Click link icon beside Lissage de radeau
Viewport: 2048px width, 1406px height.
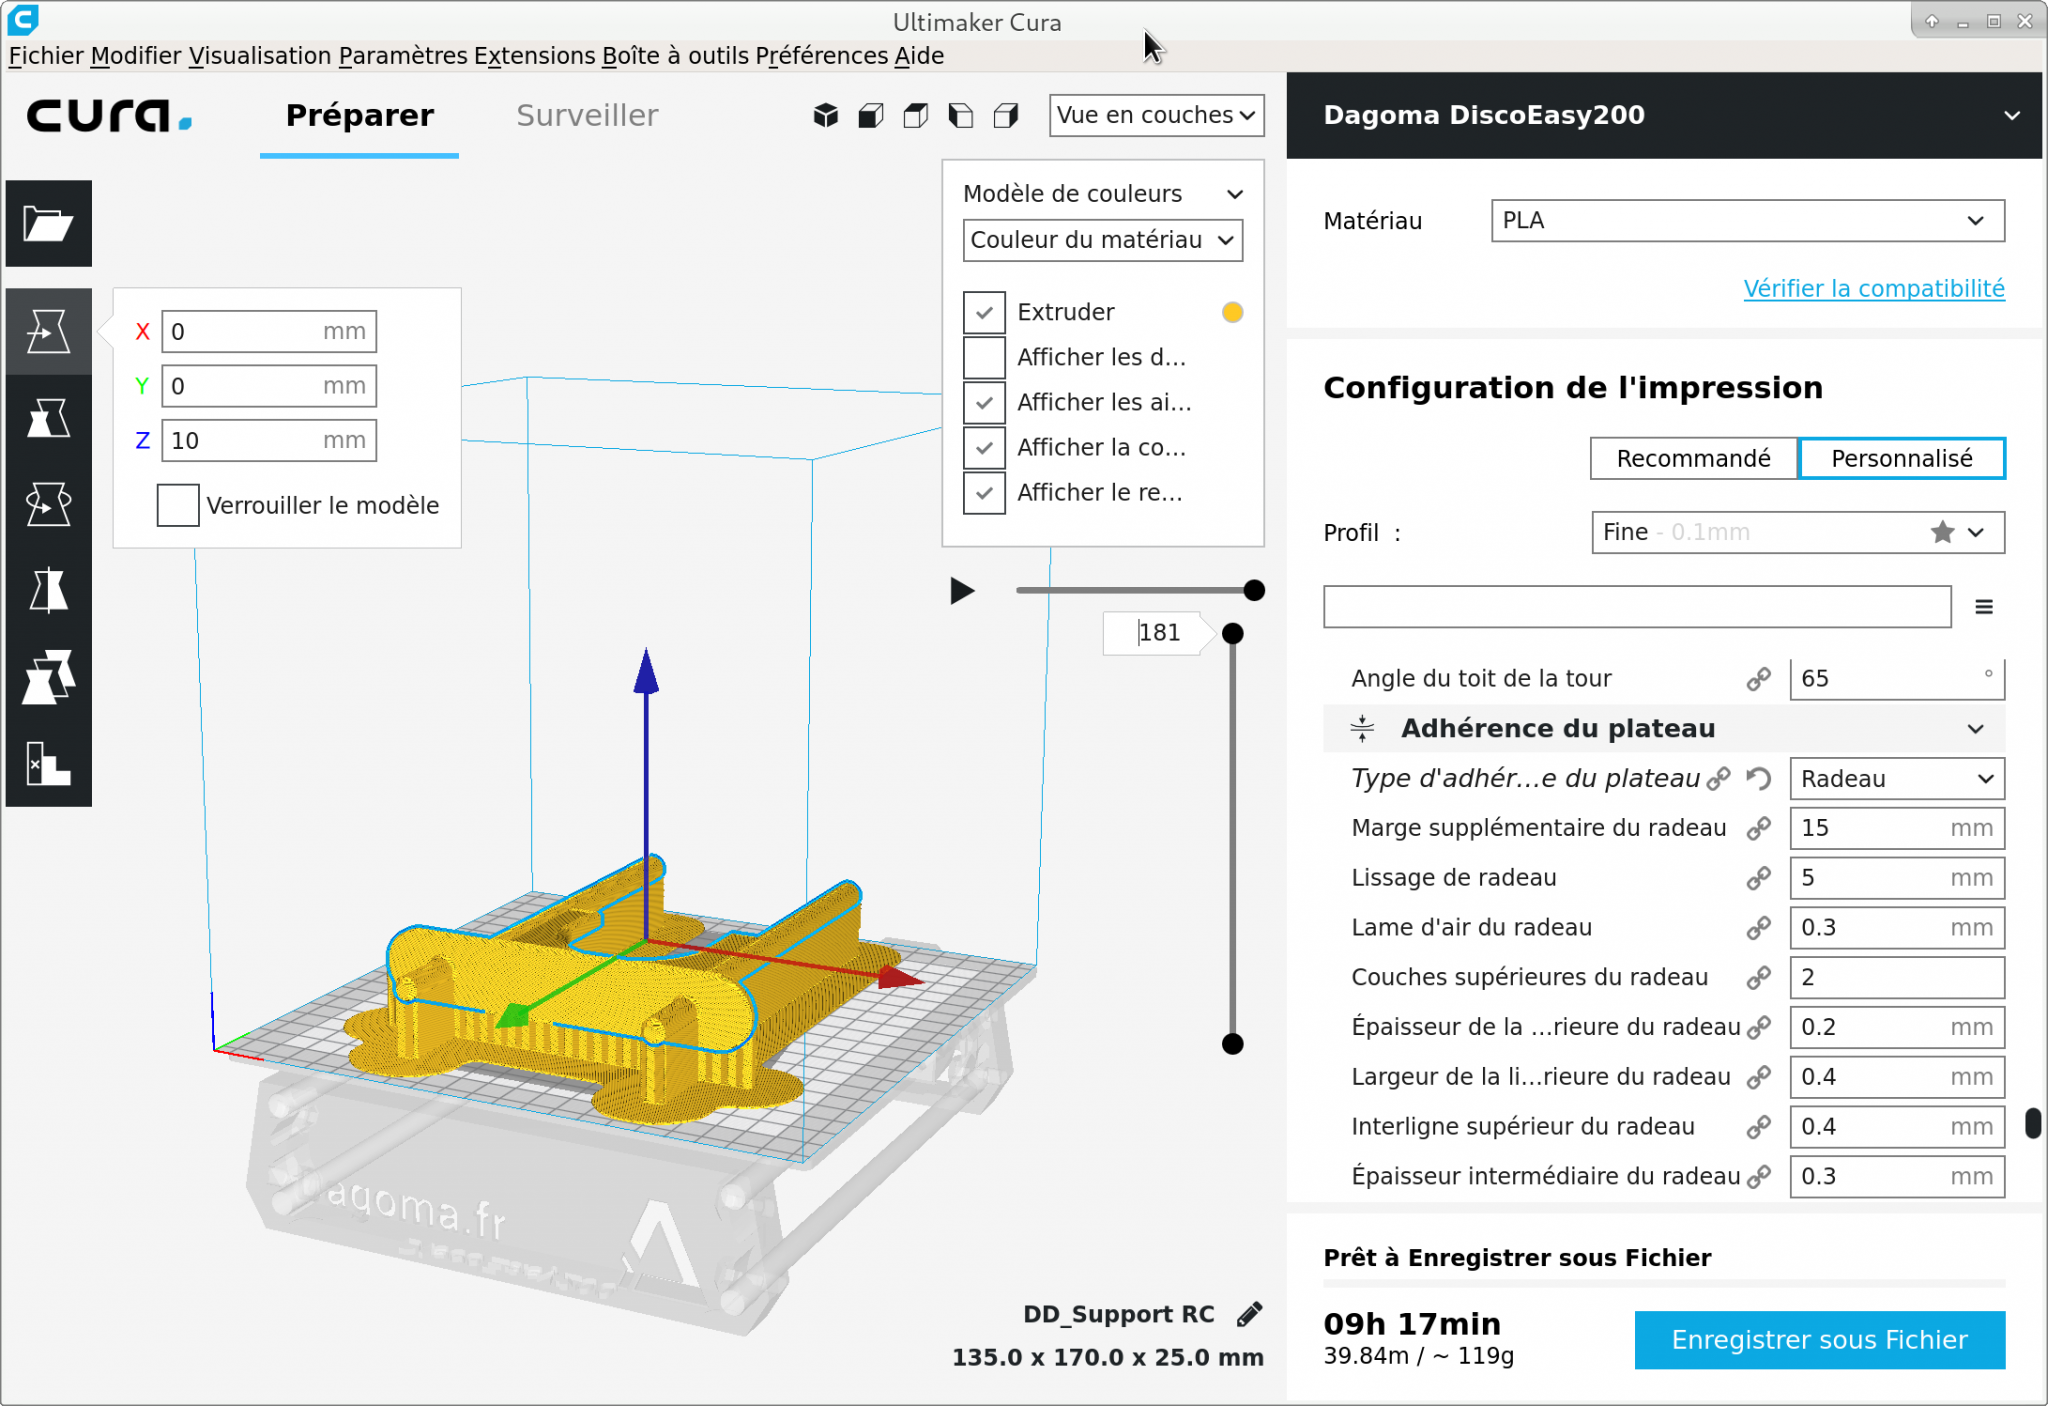click(1758, 878)
